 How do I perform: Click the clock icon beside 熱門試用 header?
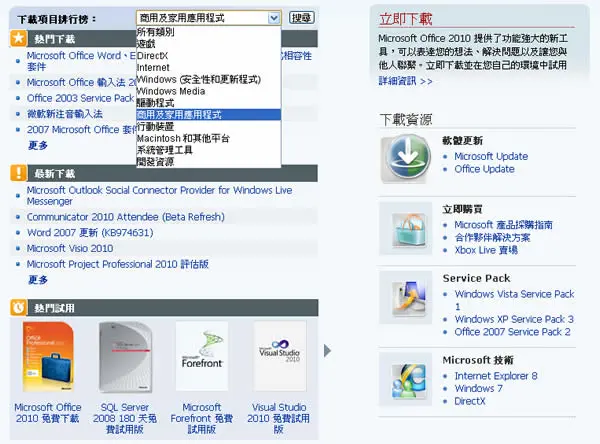pos(18,307)
